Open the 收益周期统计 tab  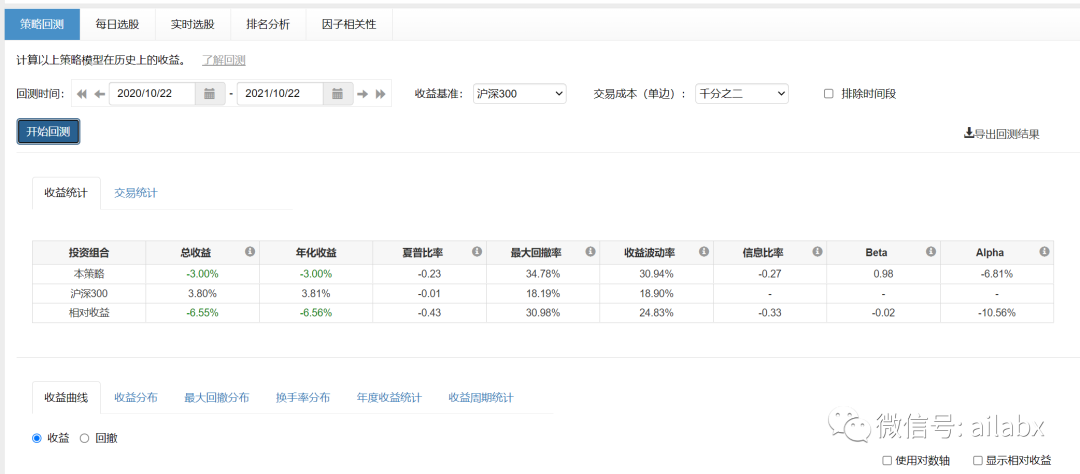[481, 398]
